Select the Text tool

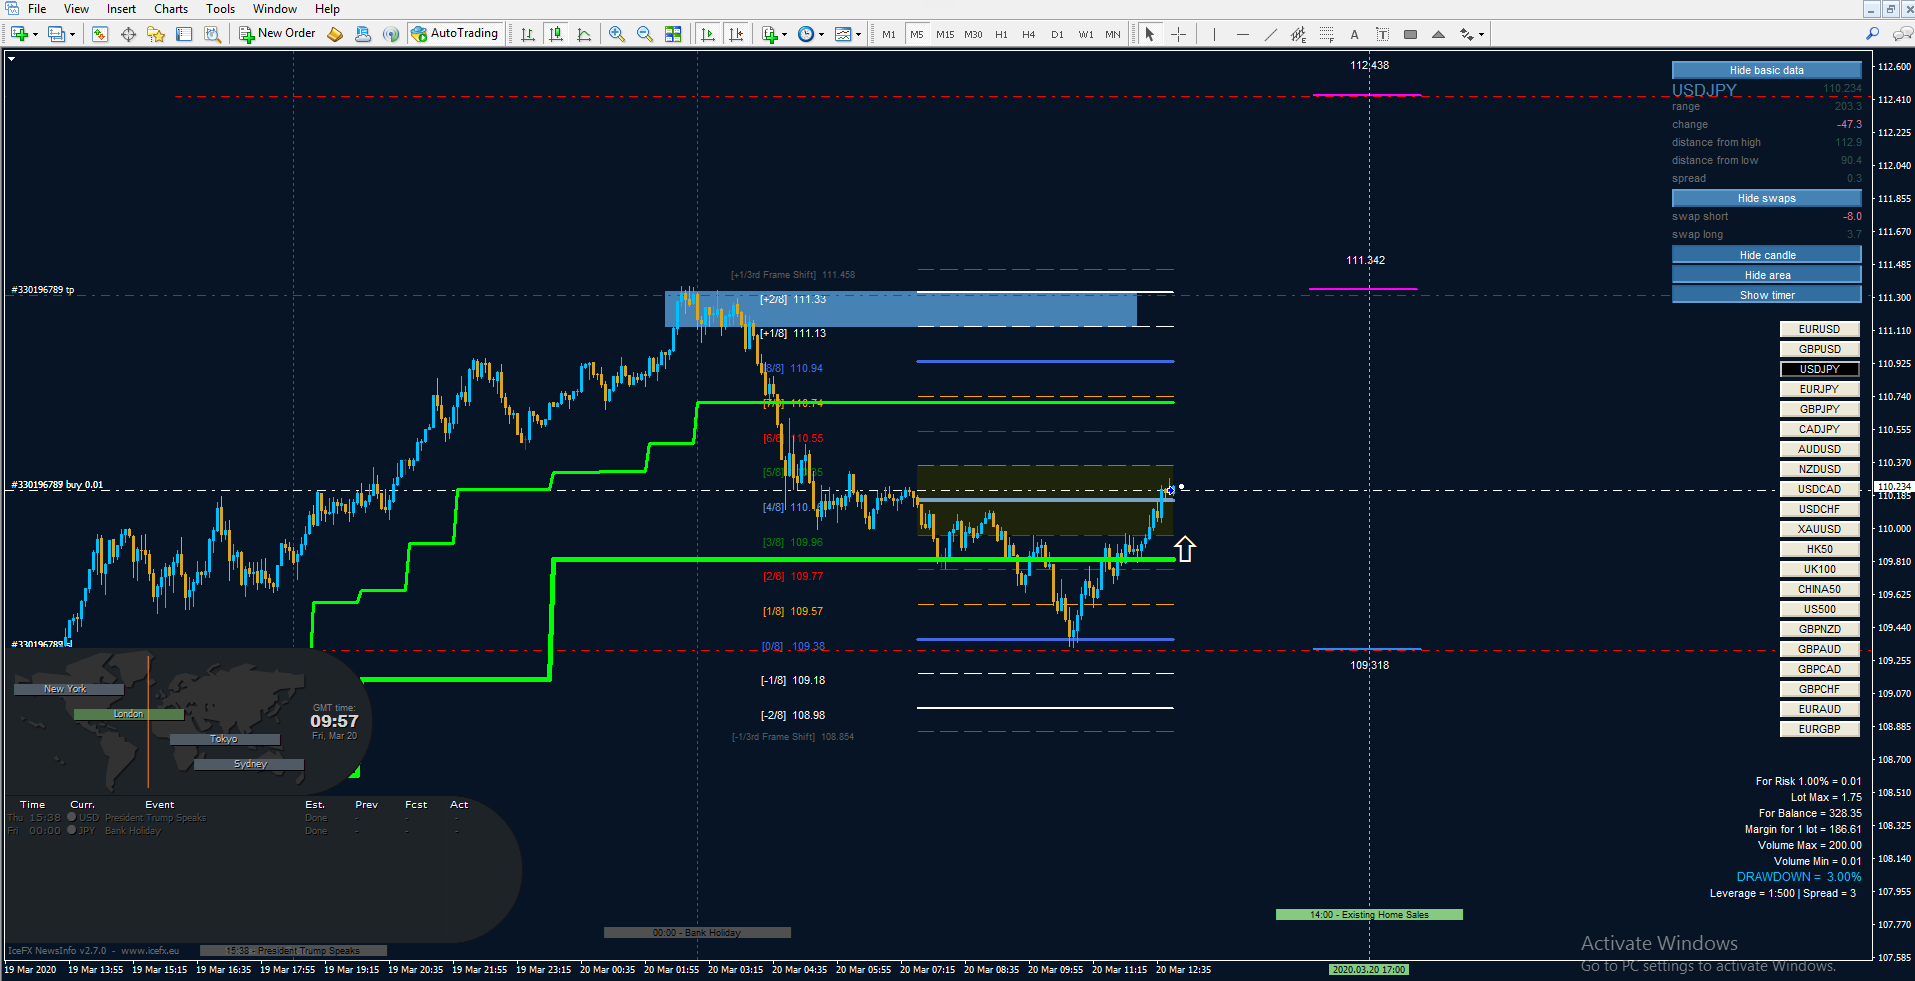pos(1354,34)
